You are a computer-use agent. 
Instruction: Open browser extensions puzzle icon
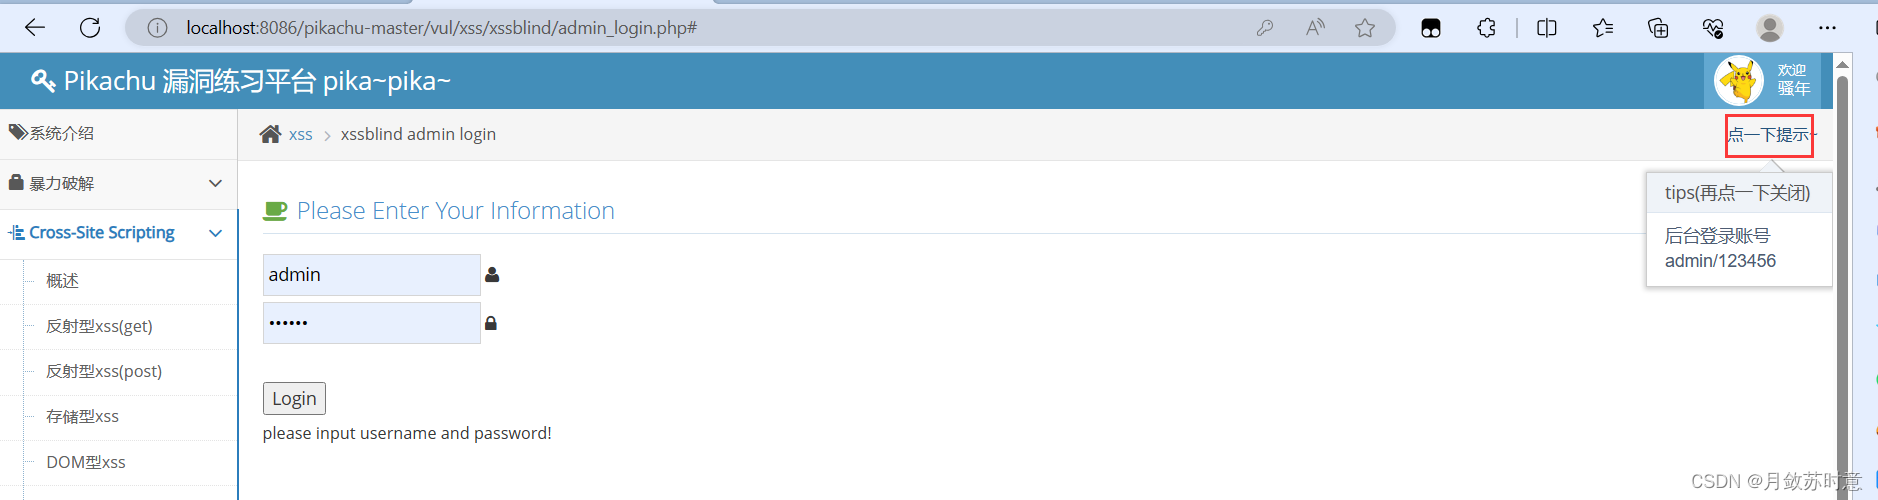click(1486, 28)
